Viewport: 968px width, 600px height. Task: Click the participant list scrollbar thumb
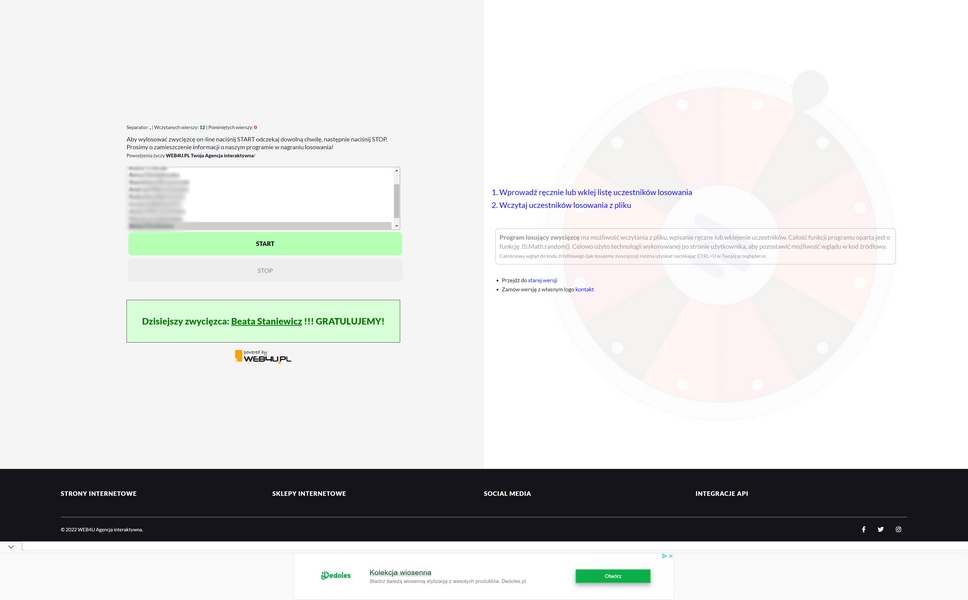(396, 200)
